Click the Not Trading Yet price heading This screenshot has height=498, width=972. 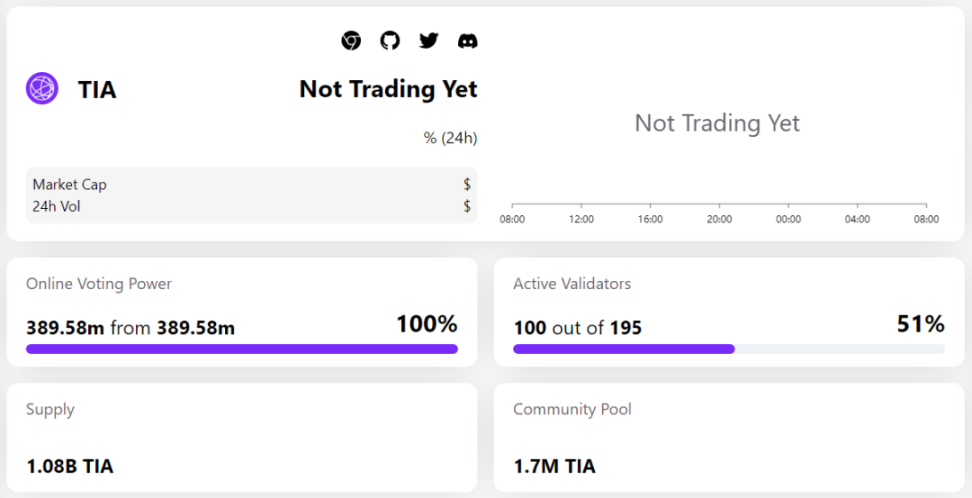pyautogui.click(x=388, y=89)
